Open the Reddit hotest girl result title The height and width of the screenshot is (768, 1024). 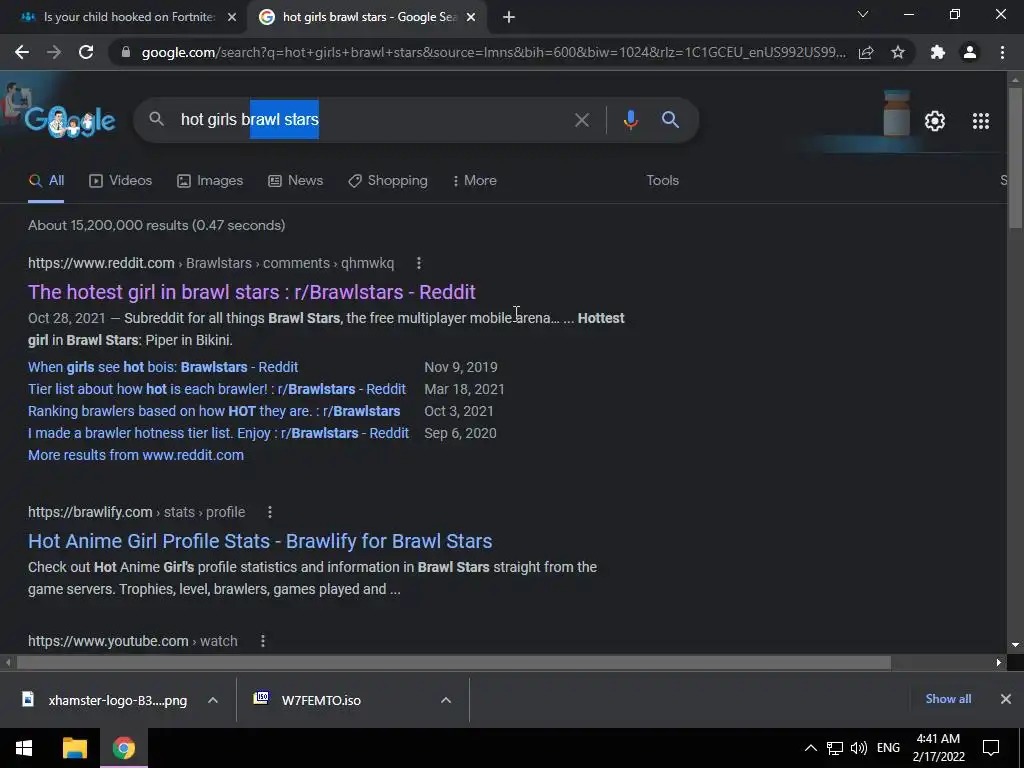click(251, 292)
